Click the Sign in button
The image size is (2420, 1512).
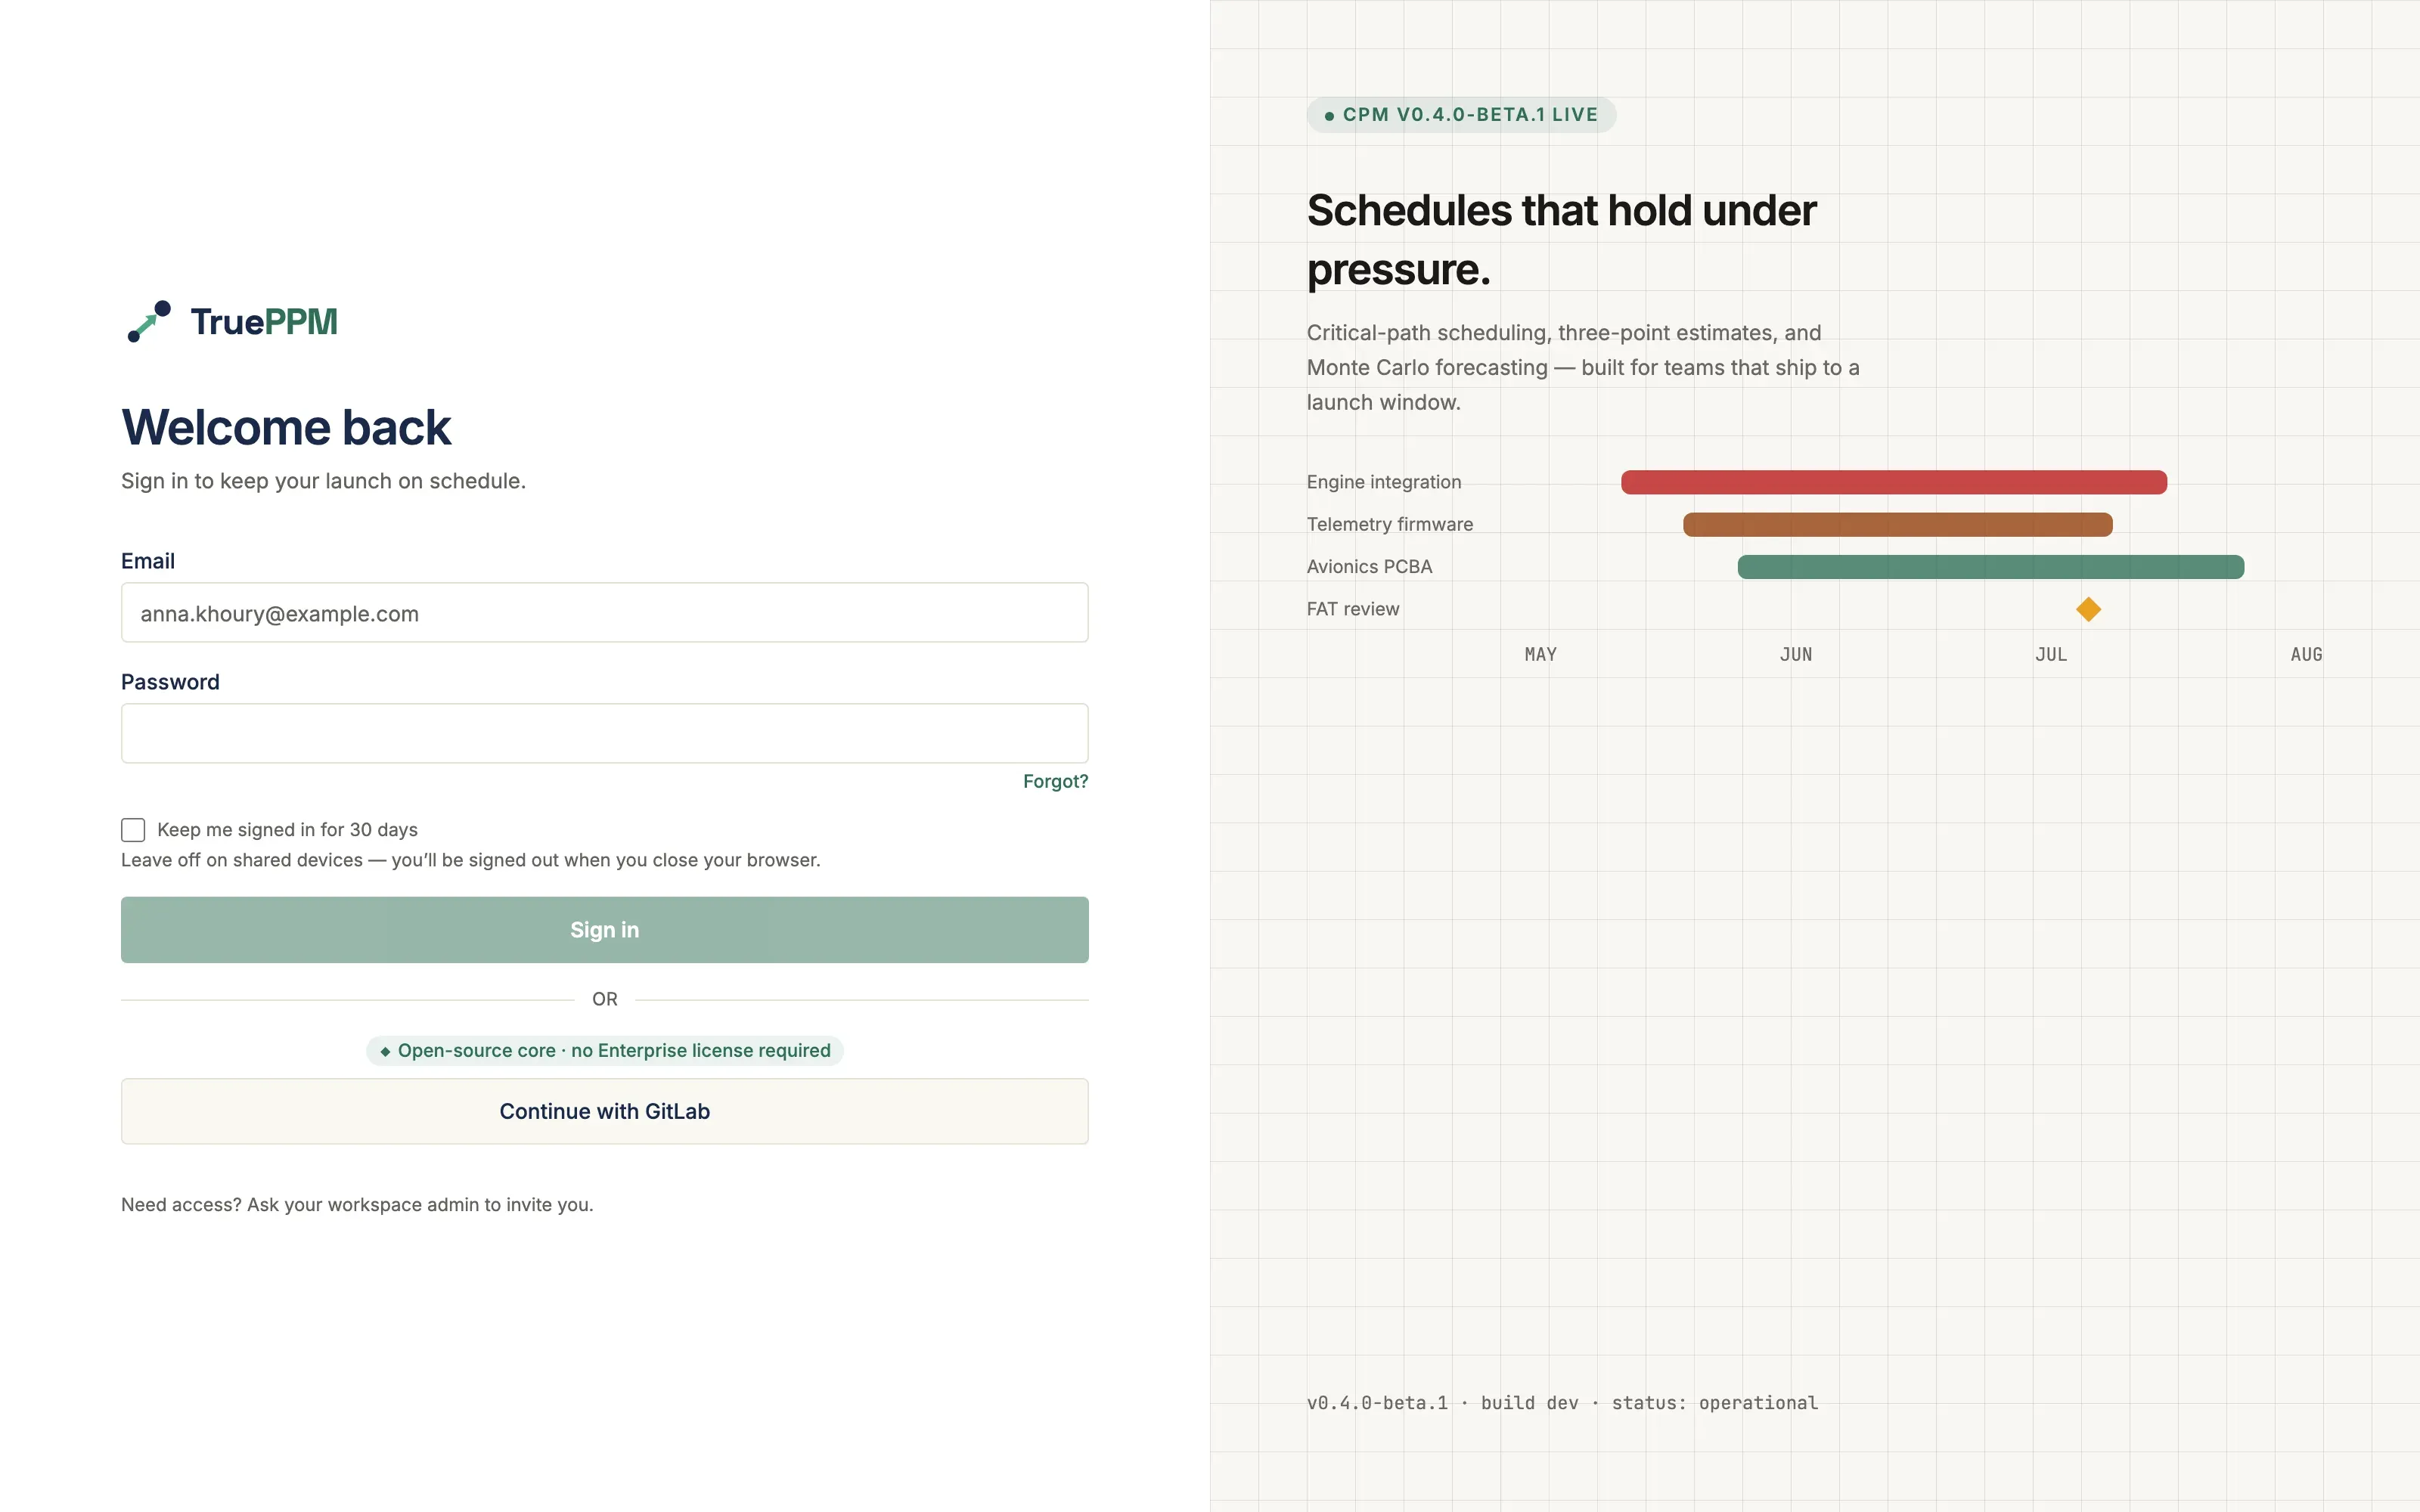tap(604, 930)
